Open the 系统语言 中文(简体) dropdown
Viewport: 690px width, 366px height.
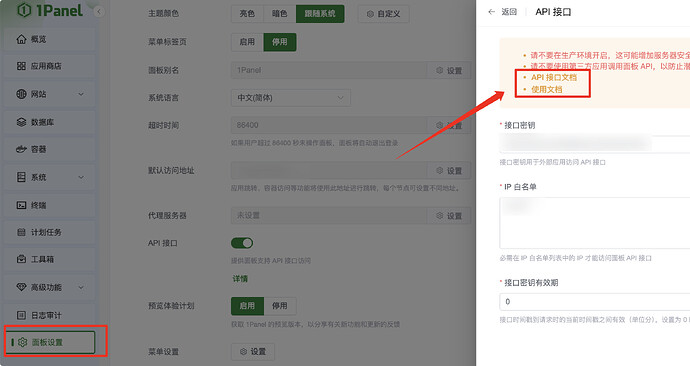click(x=290, y=98)
